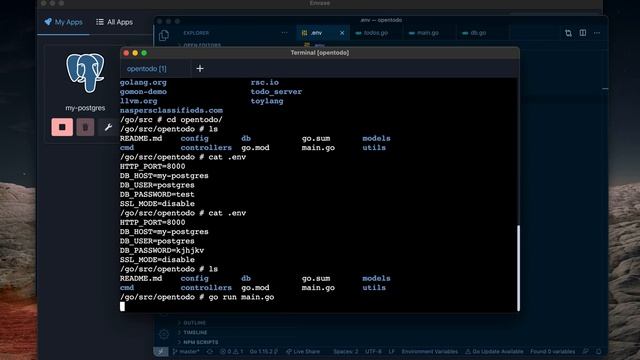Expand the NPM Scripts section

198,342
